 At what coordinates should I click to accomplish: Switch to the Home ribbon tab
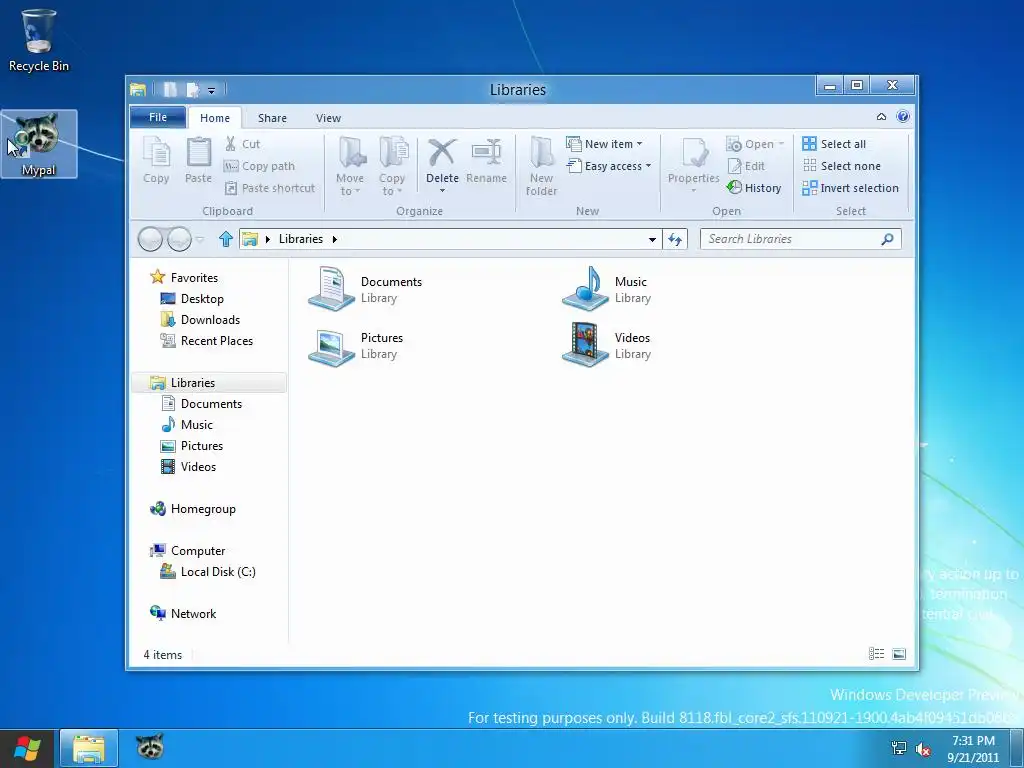coord(215,118)
